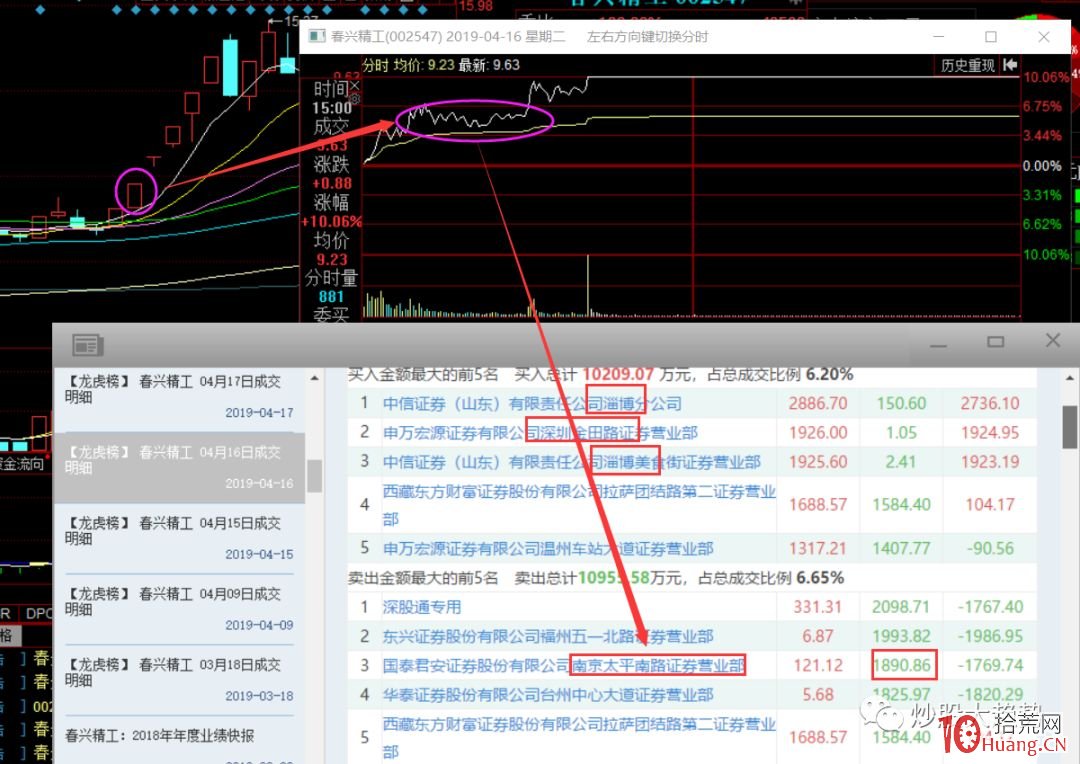Click the news list scrollbar thumb
Screen dimensions: 1080x764
click(314, 476)
